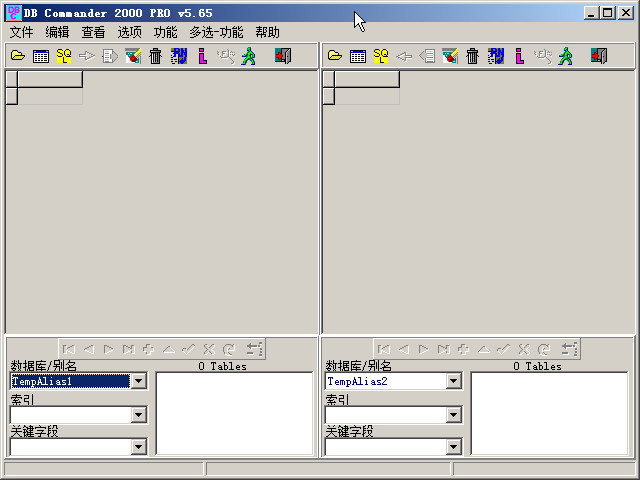The width and height of the screenshot is (640, 480).
Task: Open the 功能 menu
Action: (165, 32)
